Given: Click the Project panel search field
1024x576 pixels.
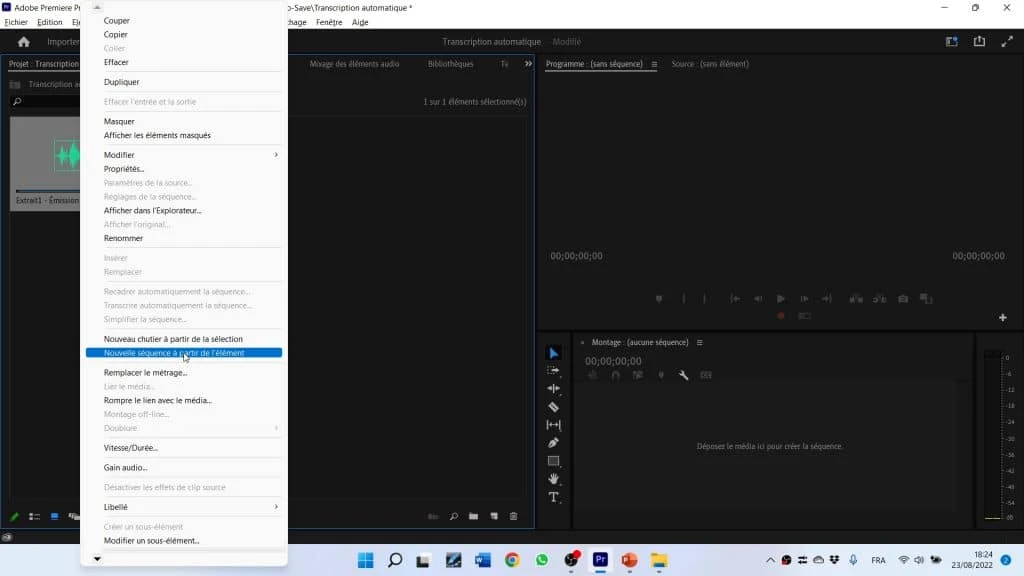Looking at the screenshot, I should [46, 102].
